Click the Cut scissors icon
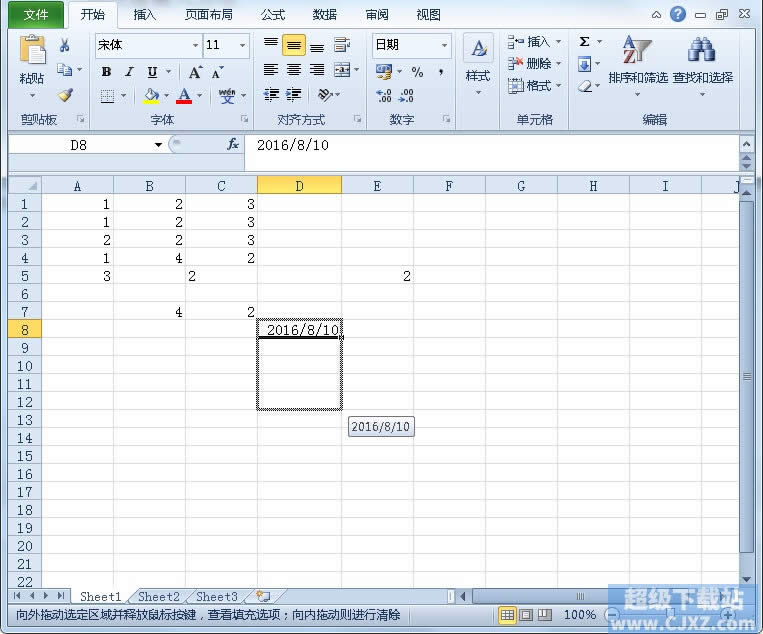763x634 pixels. (65, 46)
